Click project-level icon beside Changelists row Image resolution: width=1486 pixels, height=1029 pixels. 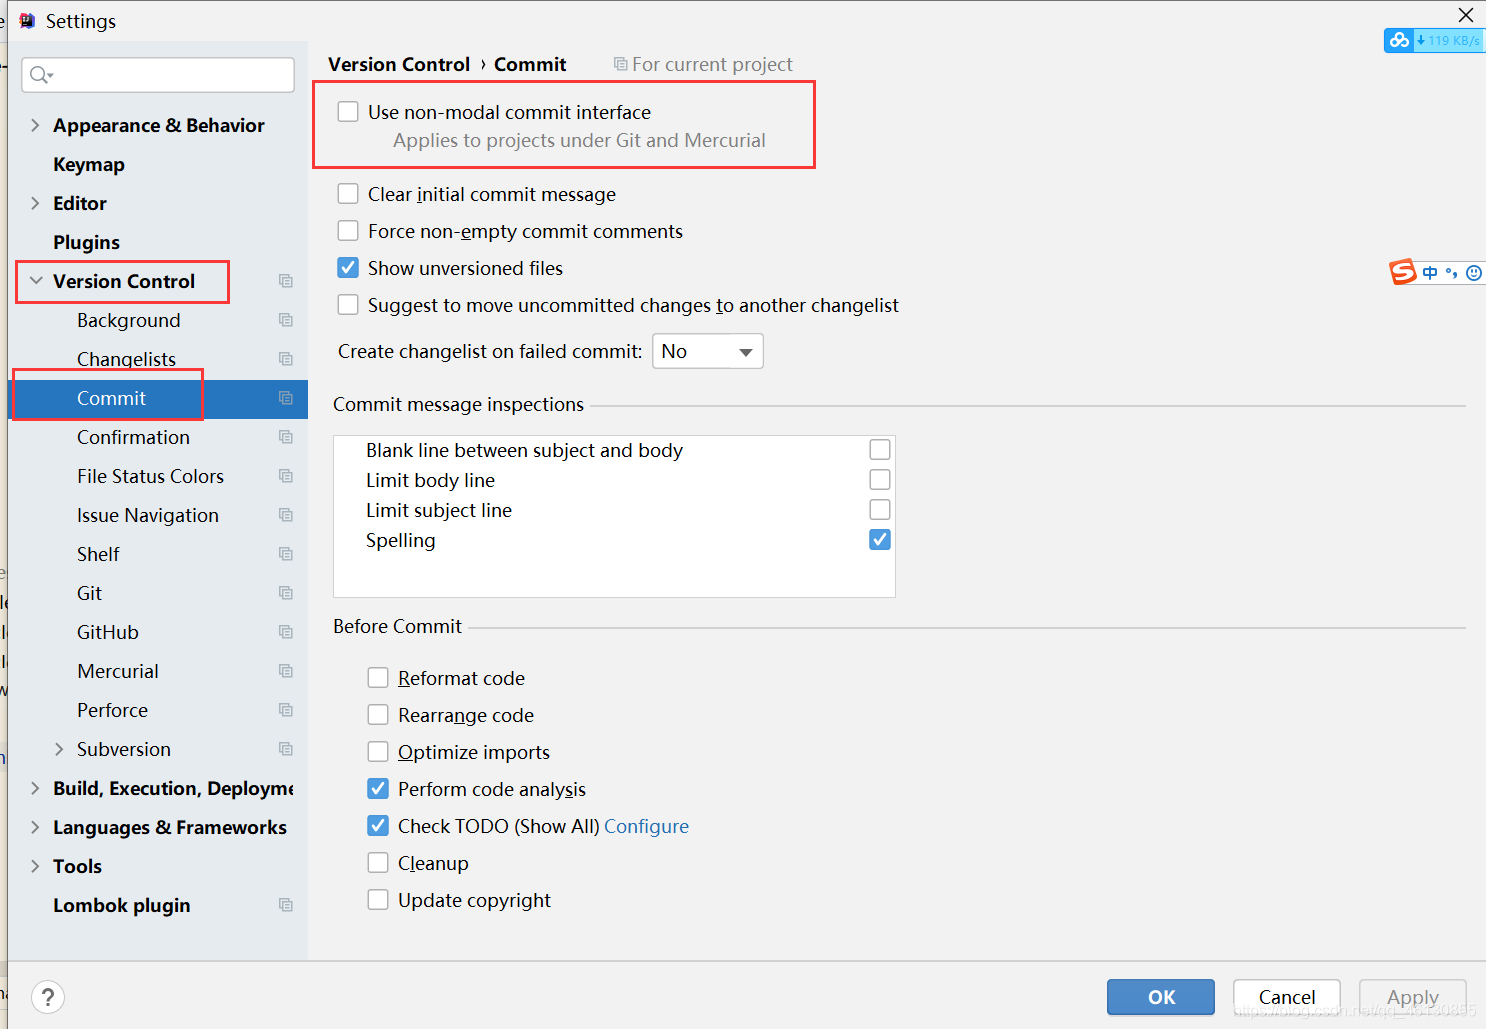tap(286, 359)
